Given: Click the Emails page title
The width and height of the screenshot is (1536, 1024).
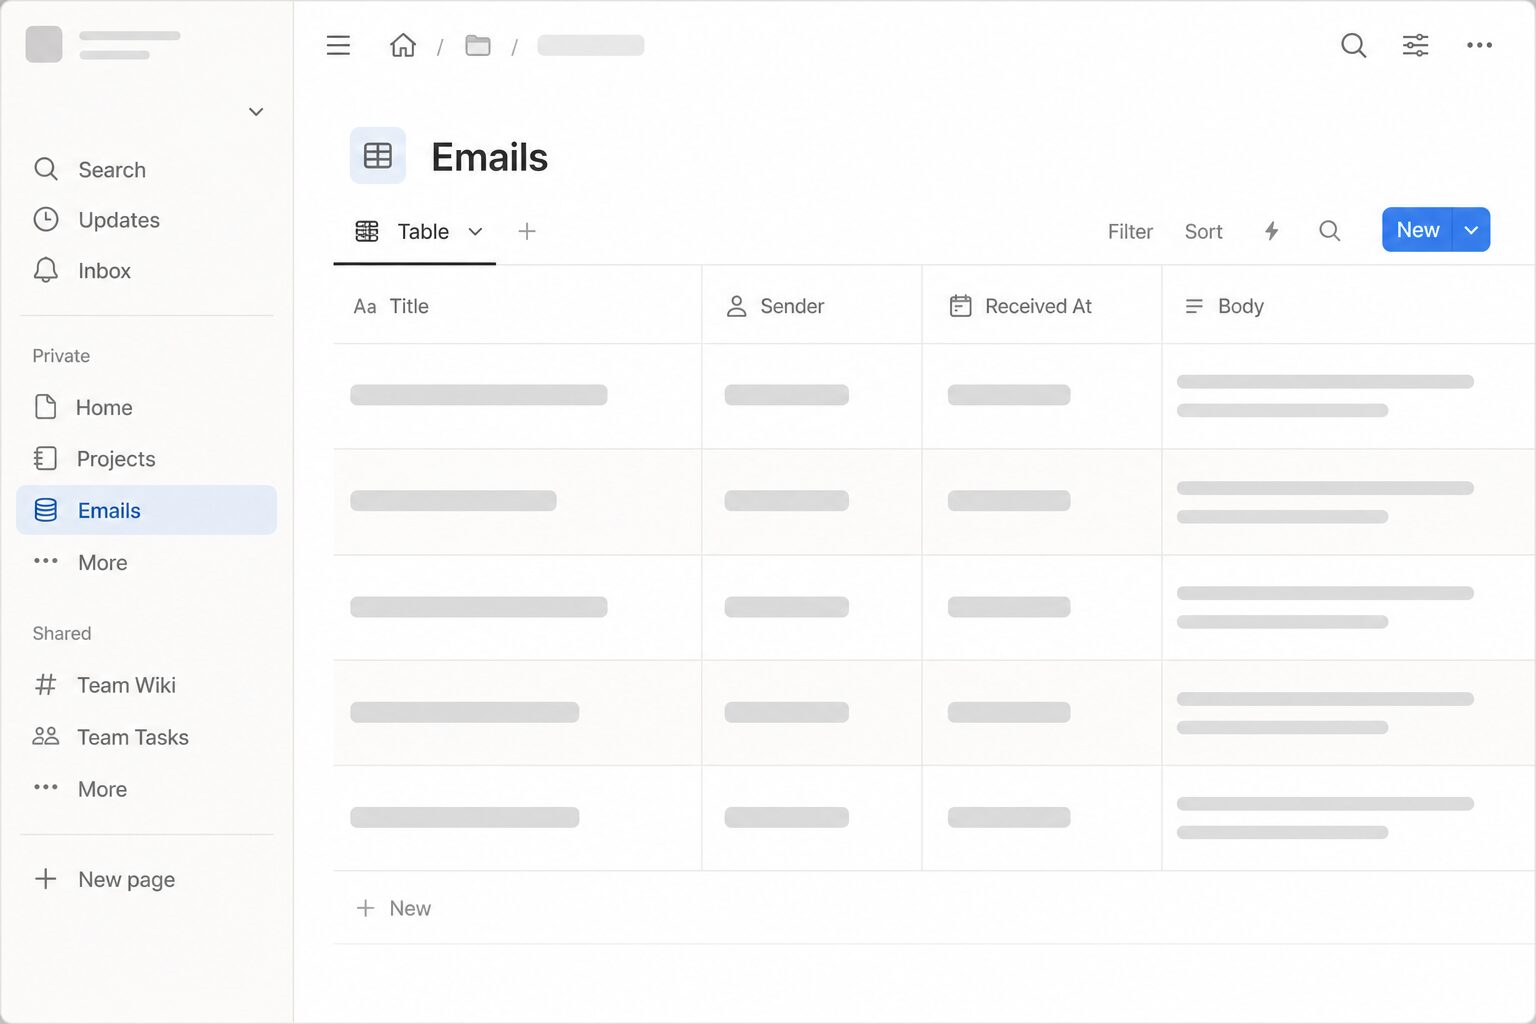Looking at the screenshot, I should tap(490, 157).
